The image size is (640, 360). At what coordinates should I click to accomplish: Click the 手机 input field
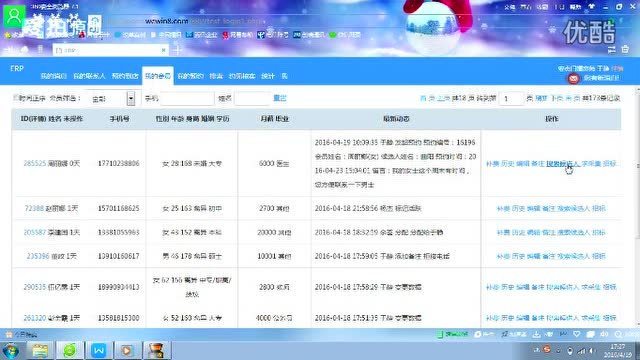(x=187, y=98)
